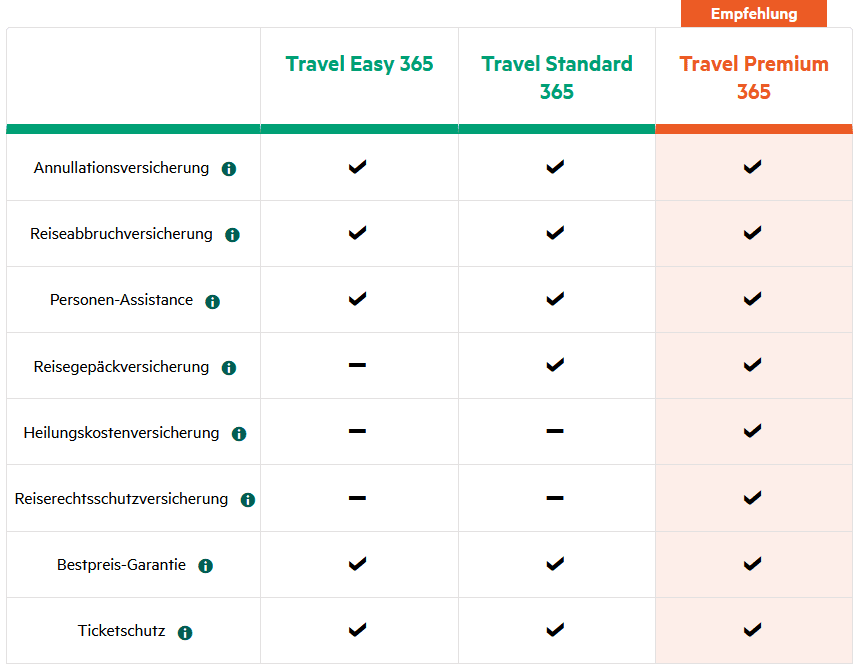Click the Annullationsversicherung row label
The width and height of the screenshot is (855, 664).
click(x=121, y=168)
